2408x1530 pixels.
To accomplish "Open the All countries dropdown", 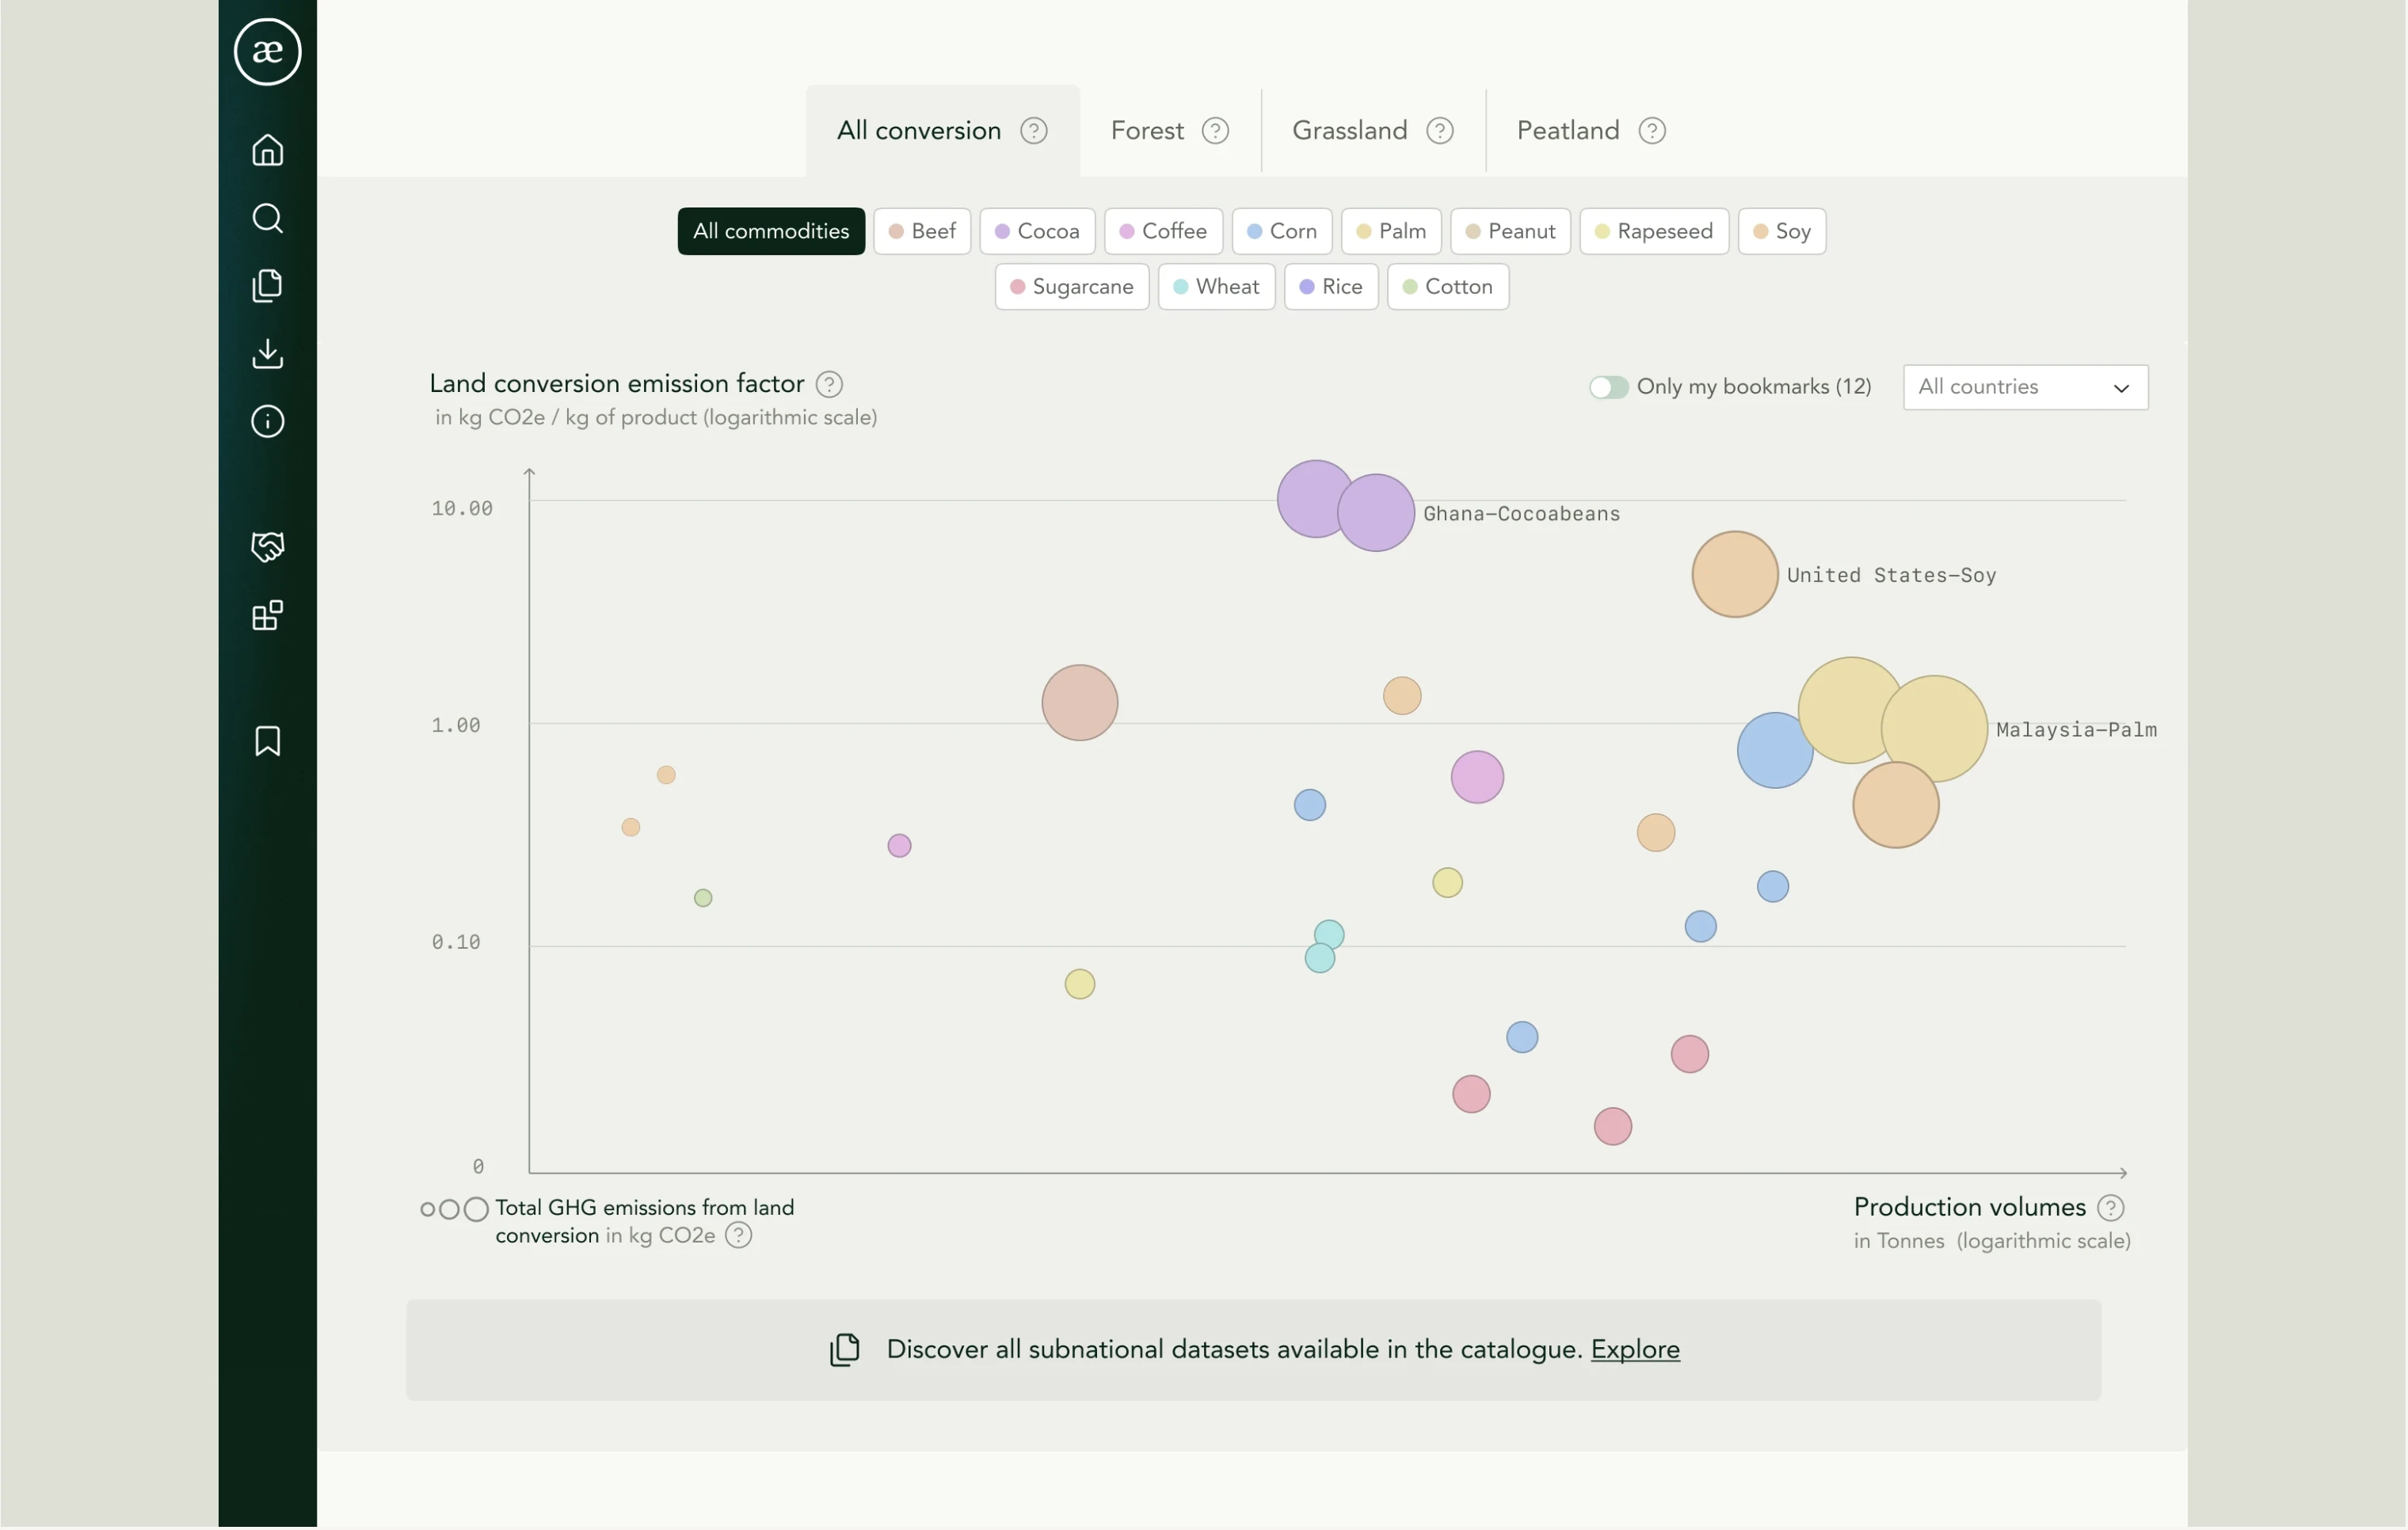I will (x=2025, y=387).
